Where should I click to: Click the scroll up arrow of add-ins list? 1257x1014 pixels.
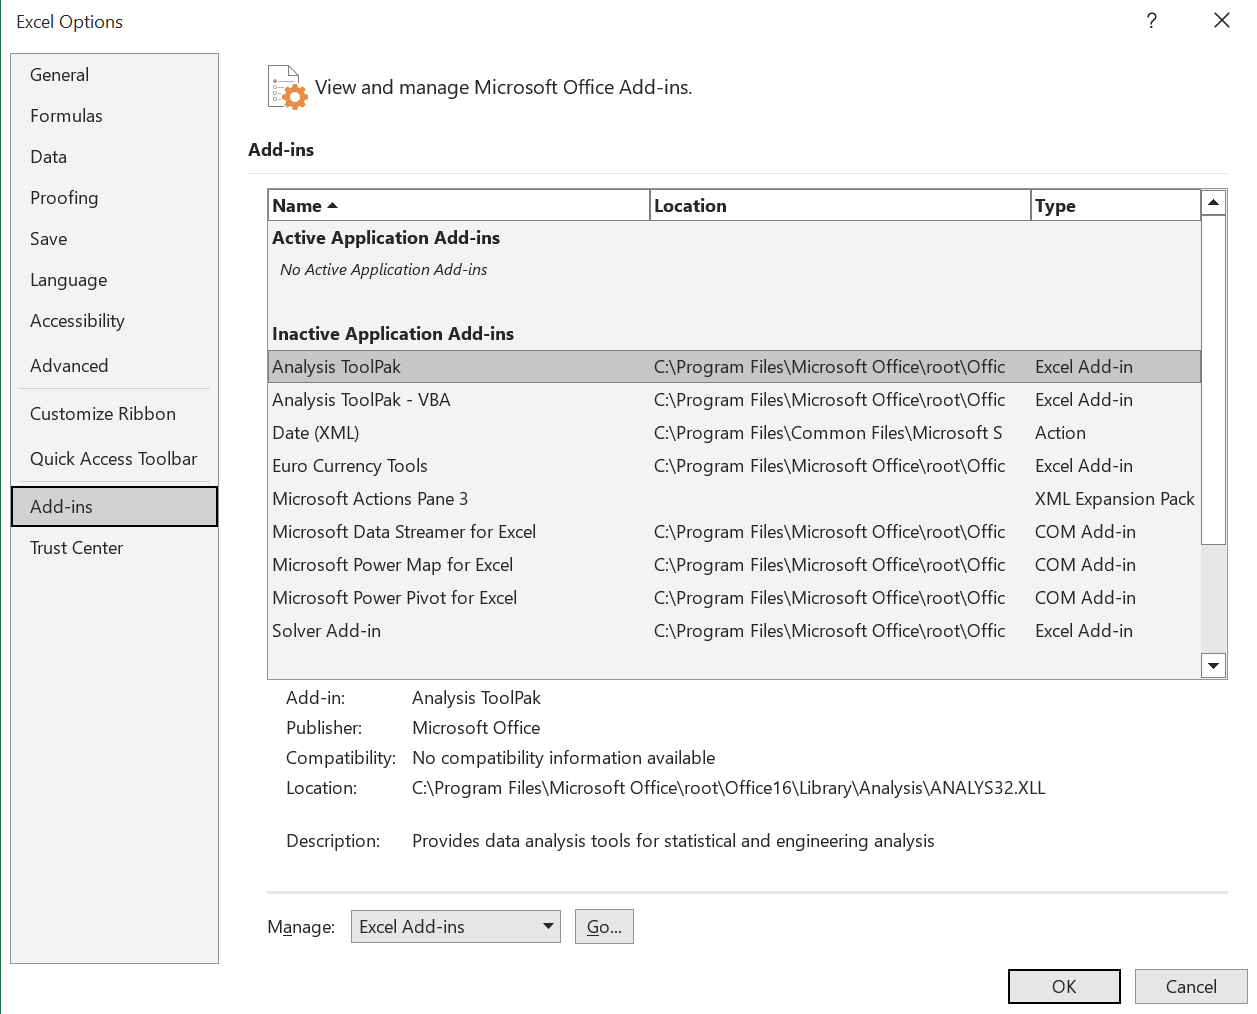point(1213,203)
